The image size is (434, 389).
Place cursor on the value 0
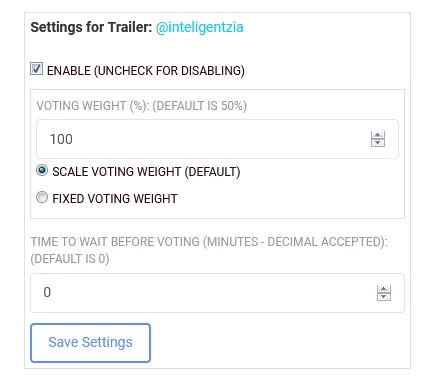coord(47,292)
